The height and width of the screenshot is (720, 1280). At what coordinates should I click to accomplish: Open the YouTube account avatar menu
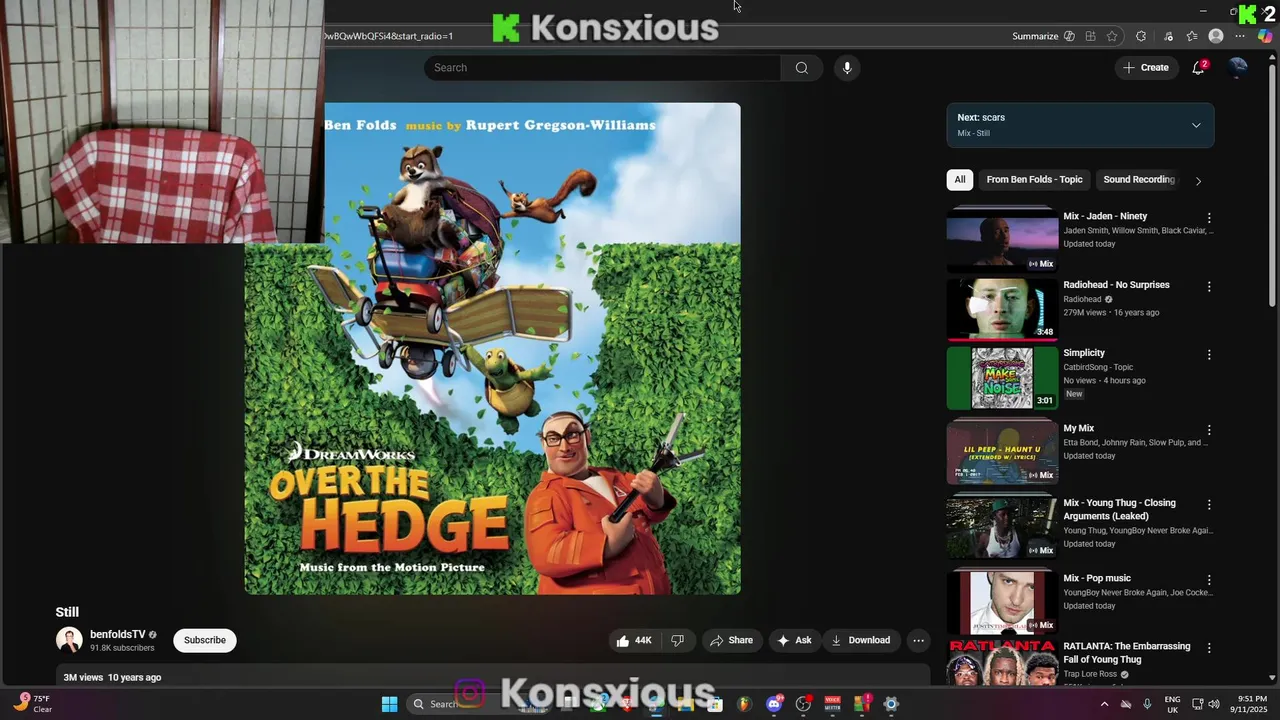pyautogui.click(x=1238, y=67)
